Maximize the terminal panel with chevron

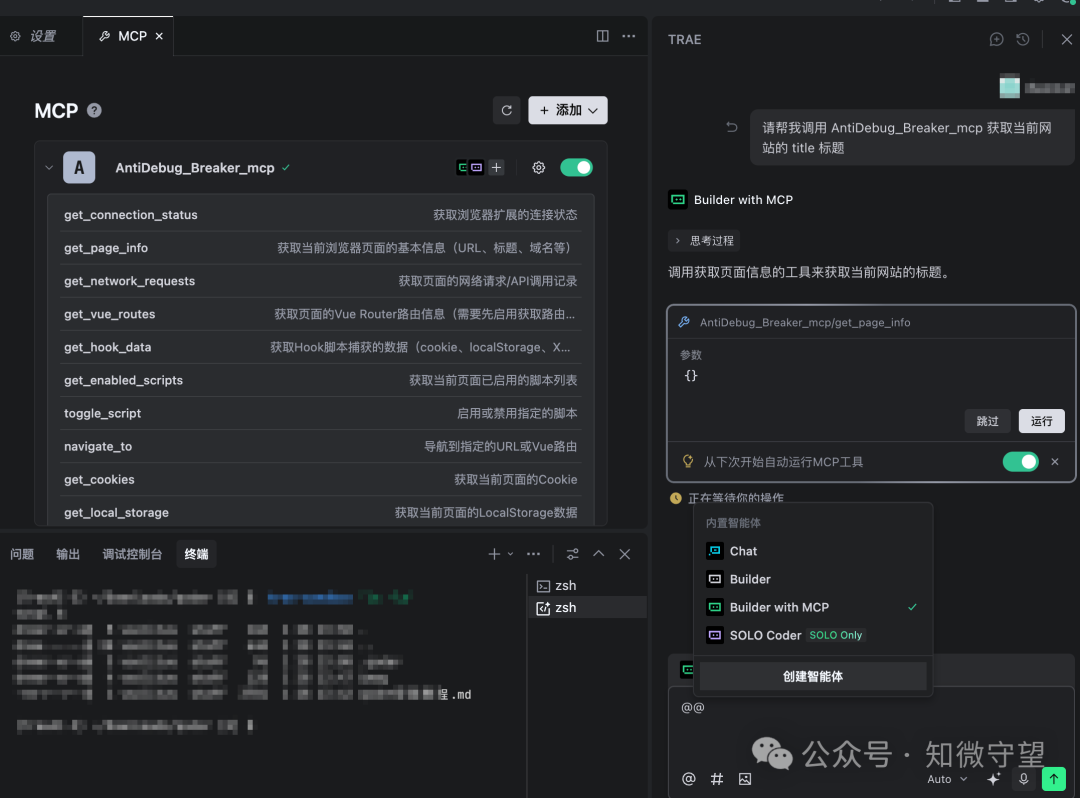pyautogui.click(x=599, y=554)
